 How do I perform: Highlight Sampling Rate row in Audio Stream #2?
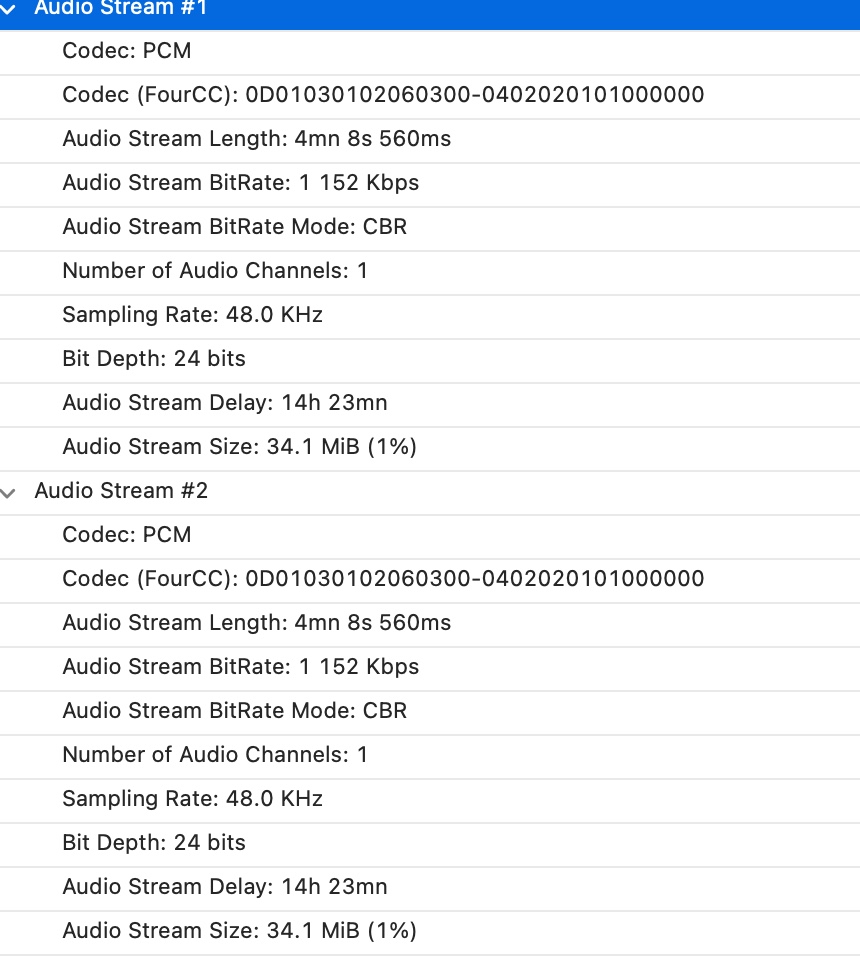pos(193,799)
